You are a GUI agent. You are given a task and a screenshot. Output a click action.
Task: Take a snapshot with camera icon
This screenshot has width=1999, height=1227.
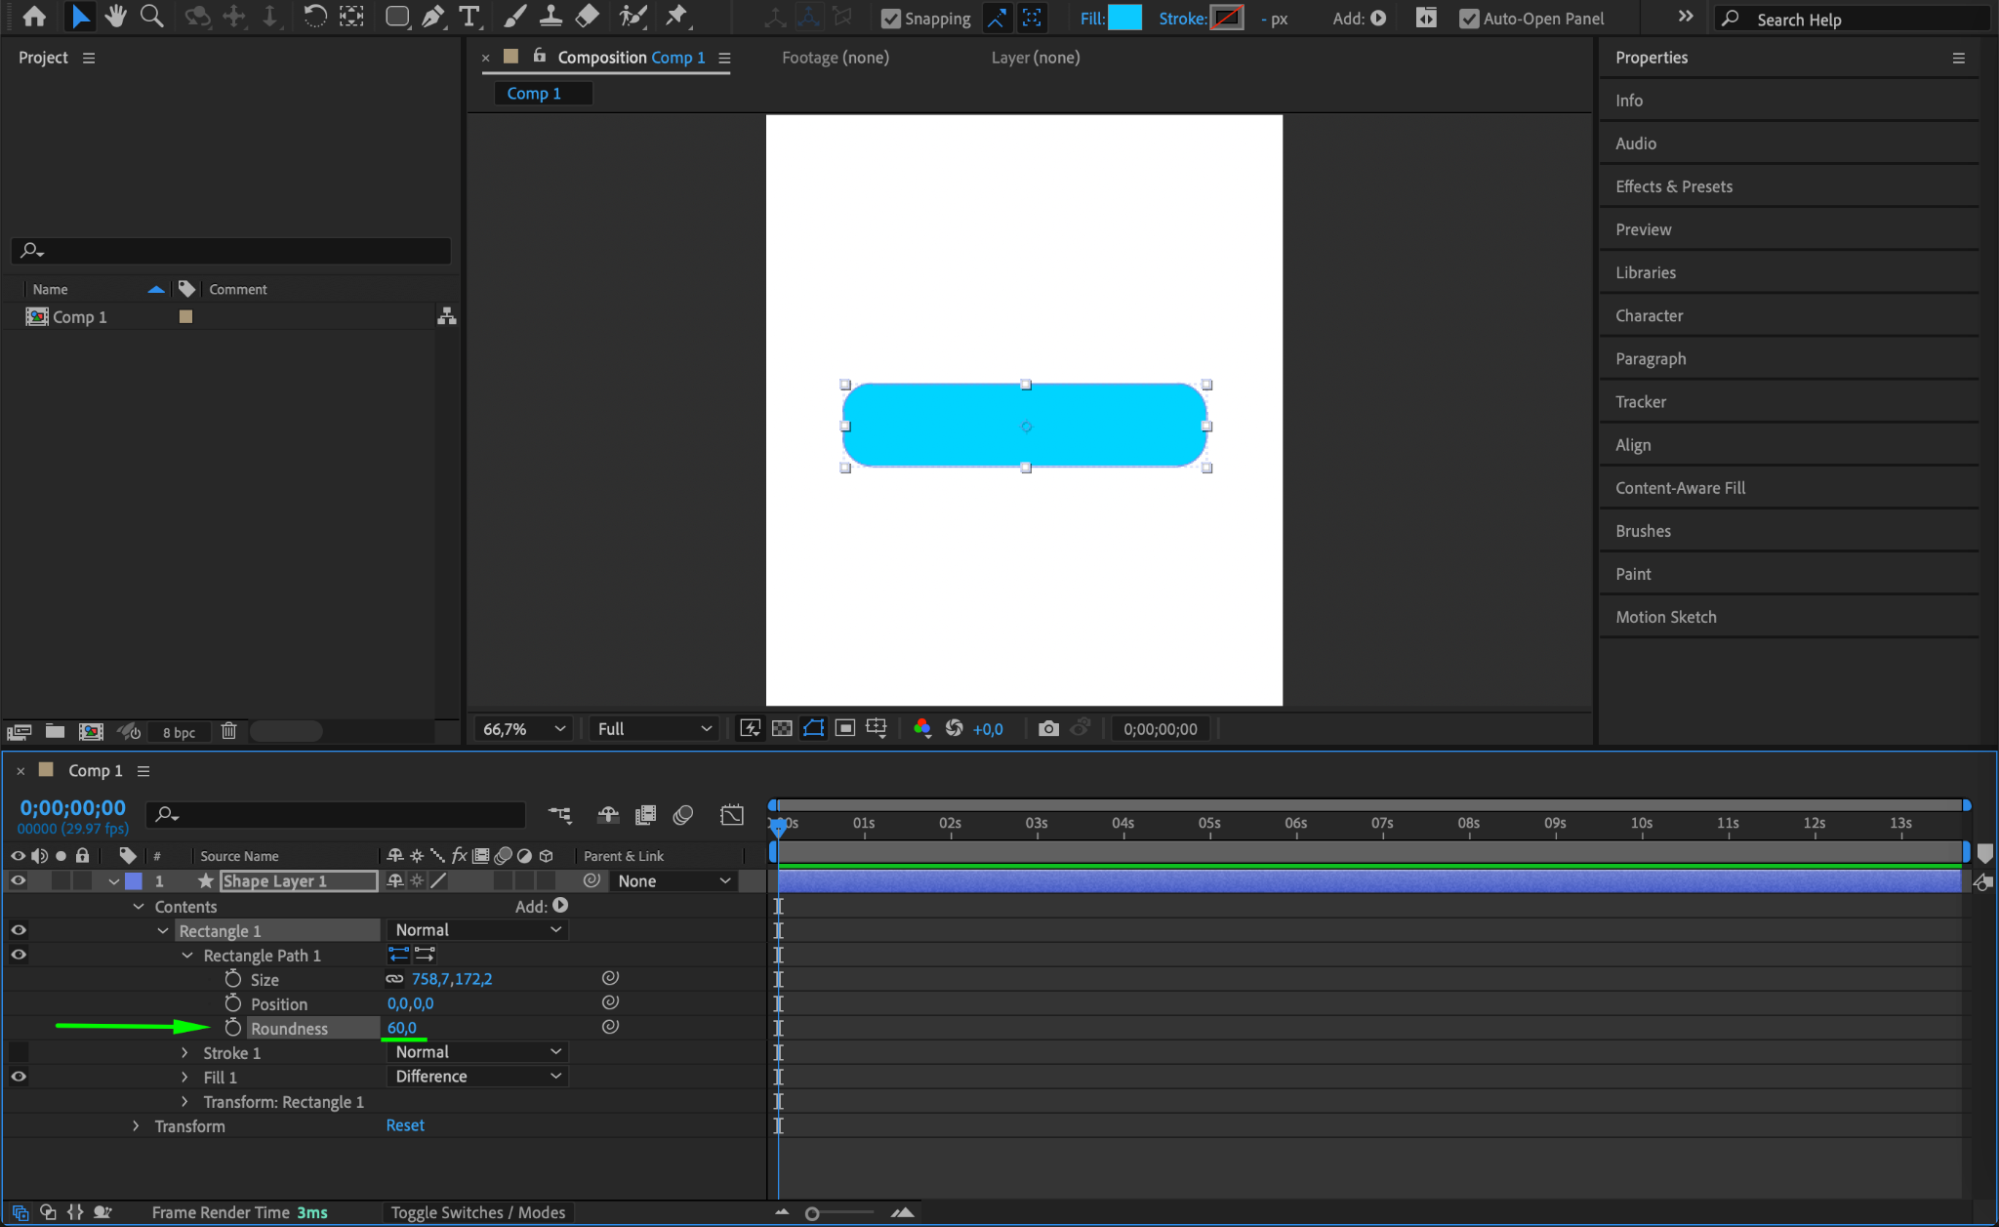1047,729
